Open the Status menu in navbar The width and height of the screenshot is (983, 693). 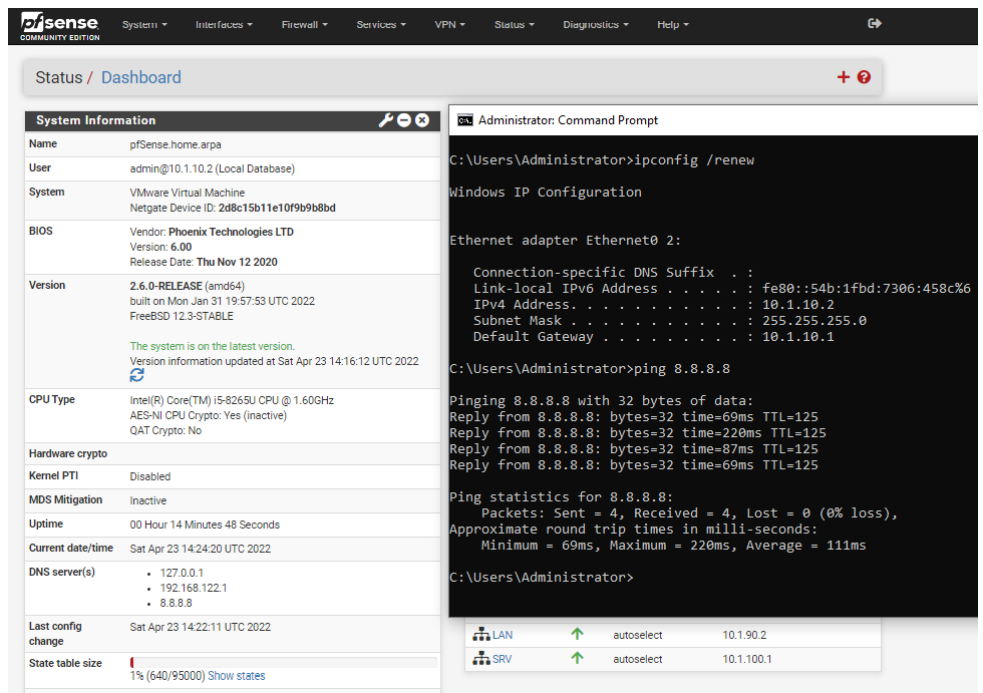[x=514, y=25]
